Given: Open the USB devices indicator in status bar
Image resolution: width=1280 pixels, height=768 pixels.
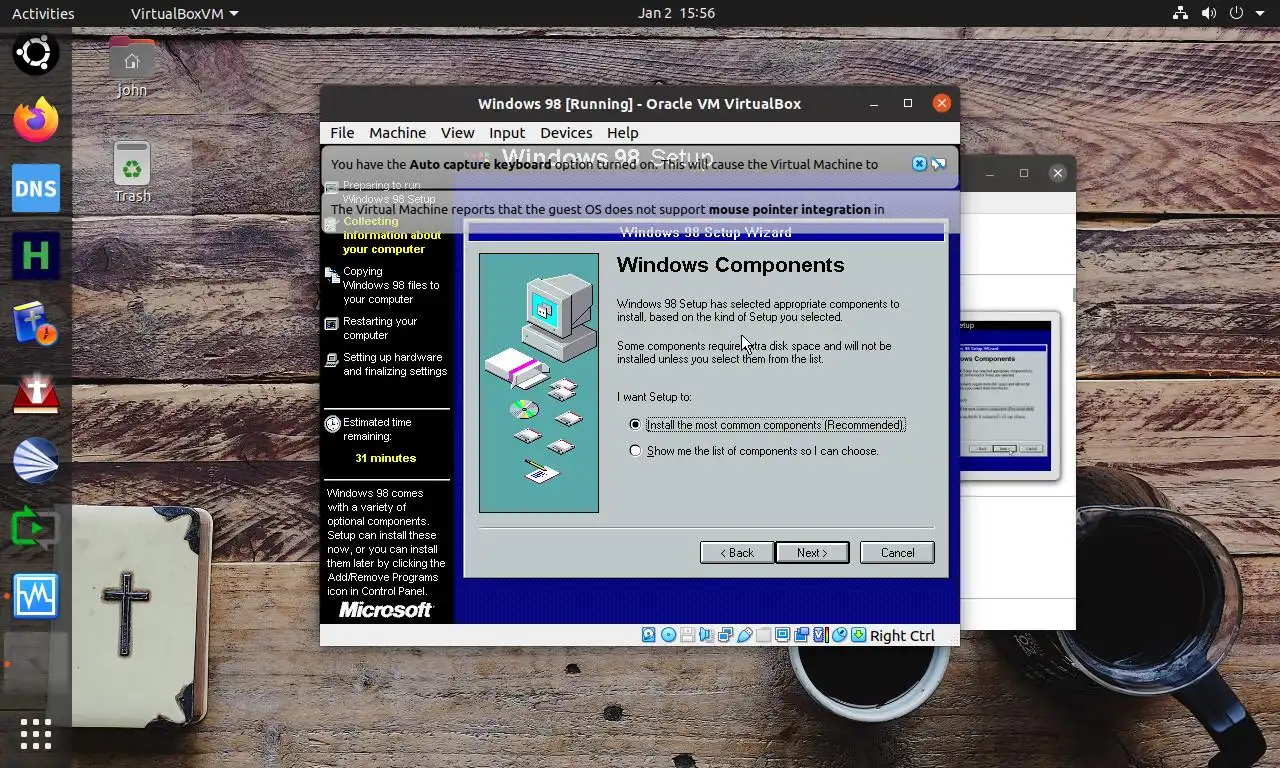Looking at the screenshot, I should 745,635.
